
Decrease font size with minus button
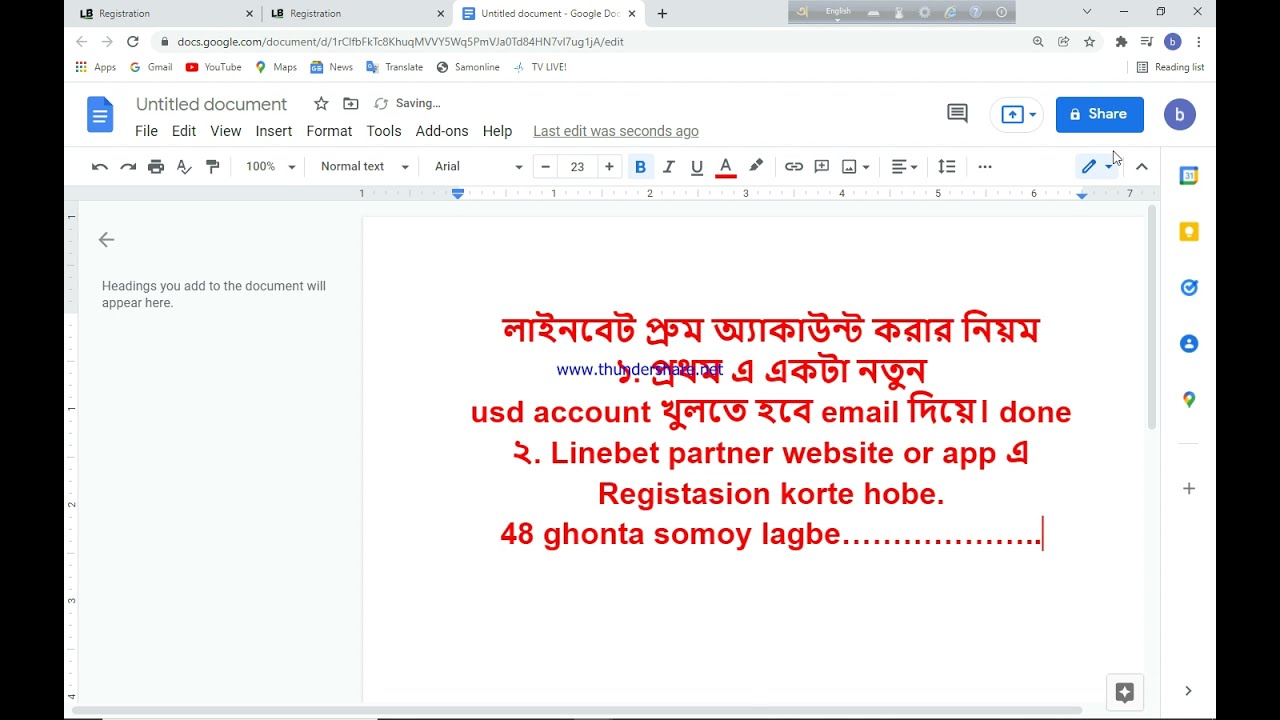545,167
